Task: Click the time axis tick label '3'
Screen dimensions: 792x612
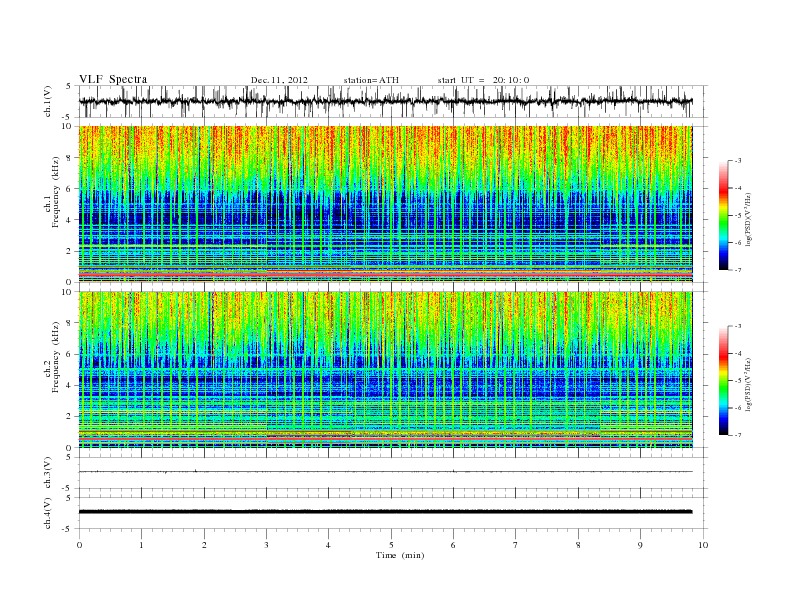Action: [266, 545]
